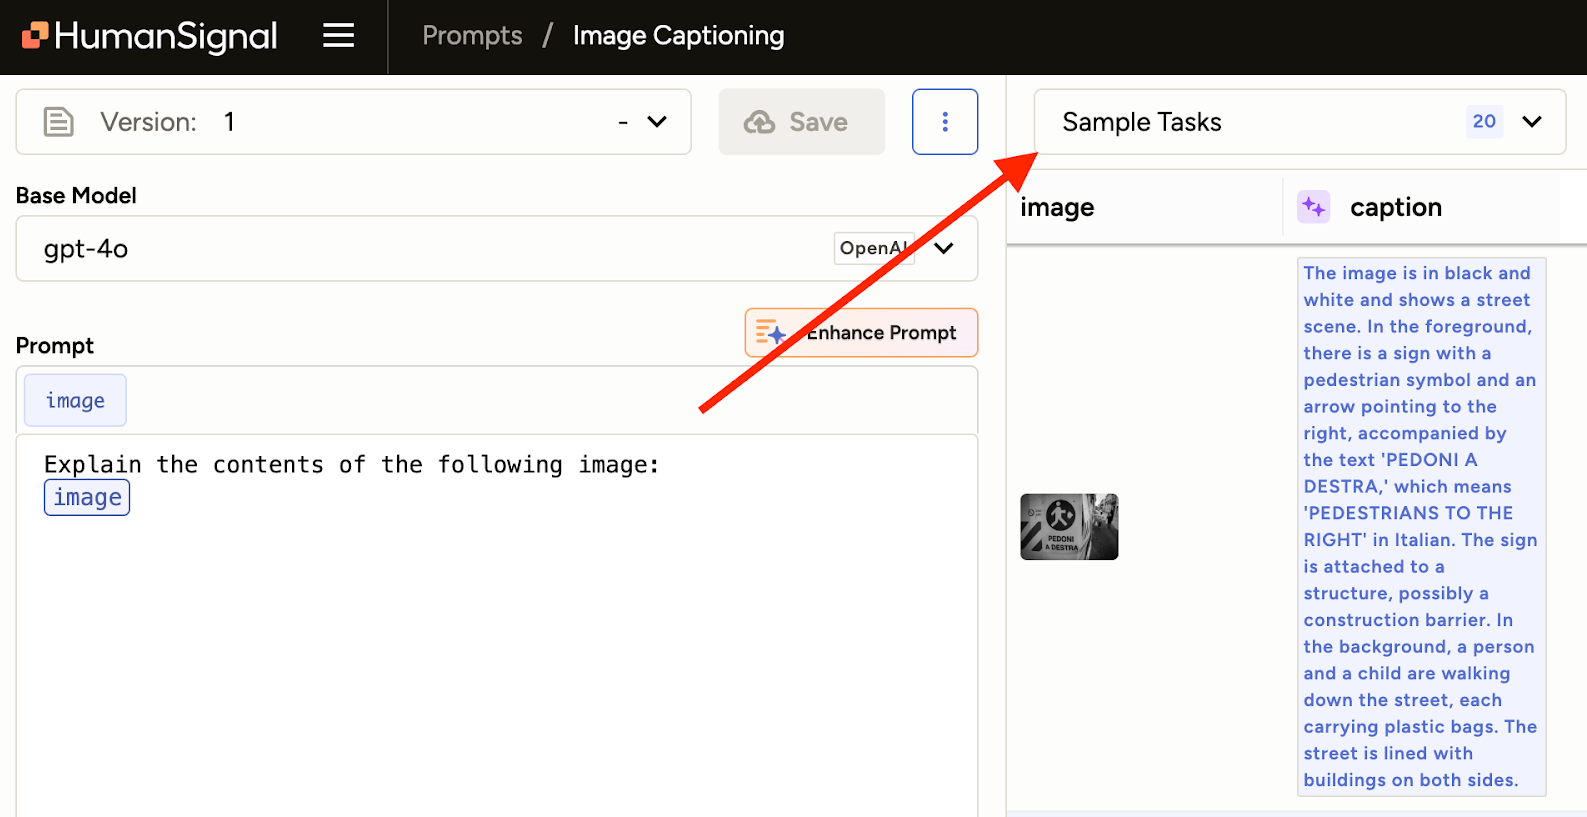This screenshot has width=1587, height=817.
Task: Click the 20 tasks count badge
Action: [1484, 121]
